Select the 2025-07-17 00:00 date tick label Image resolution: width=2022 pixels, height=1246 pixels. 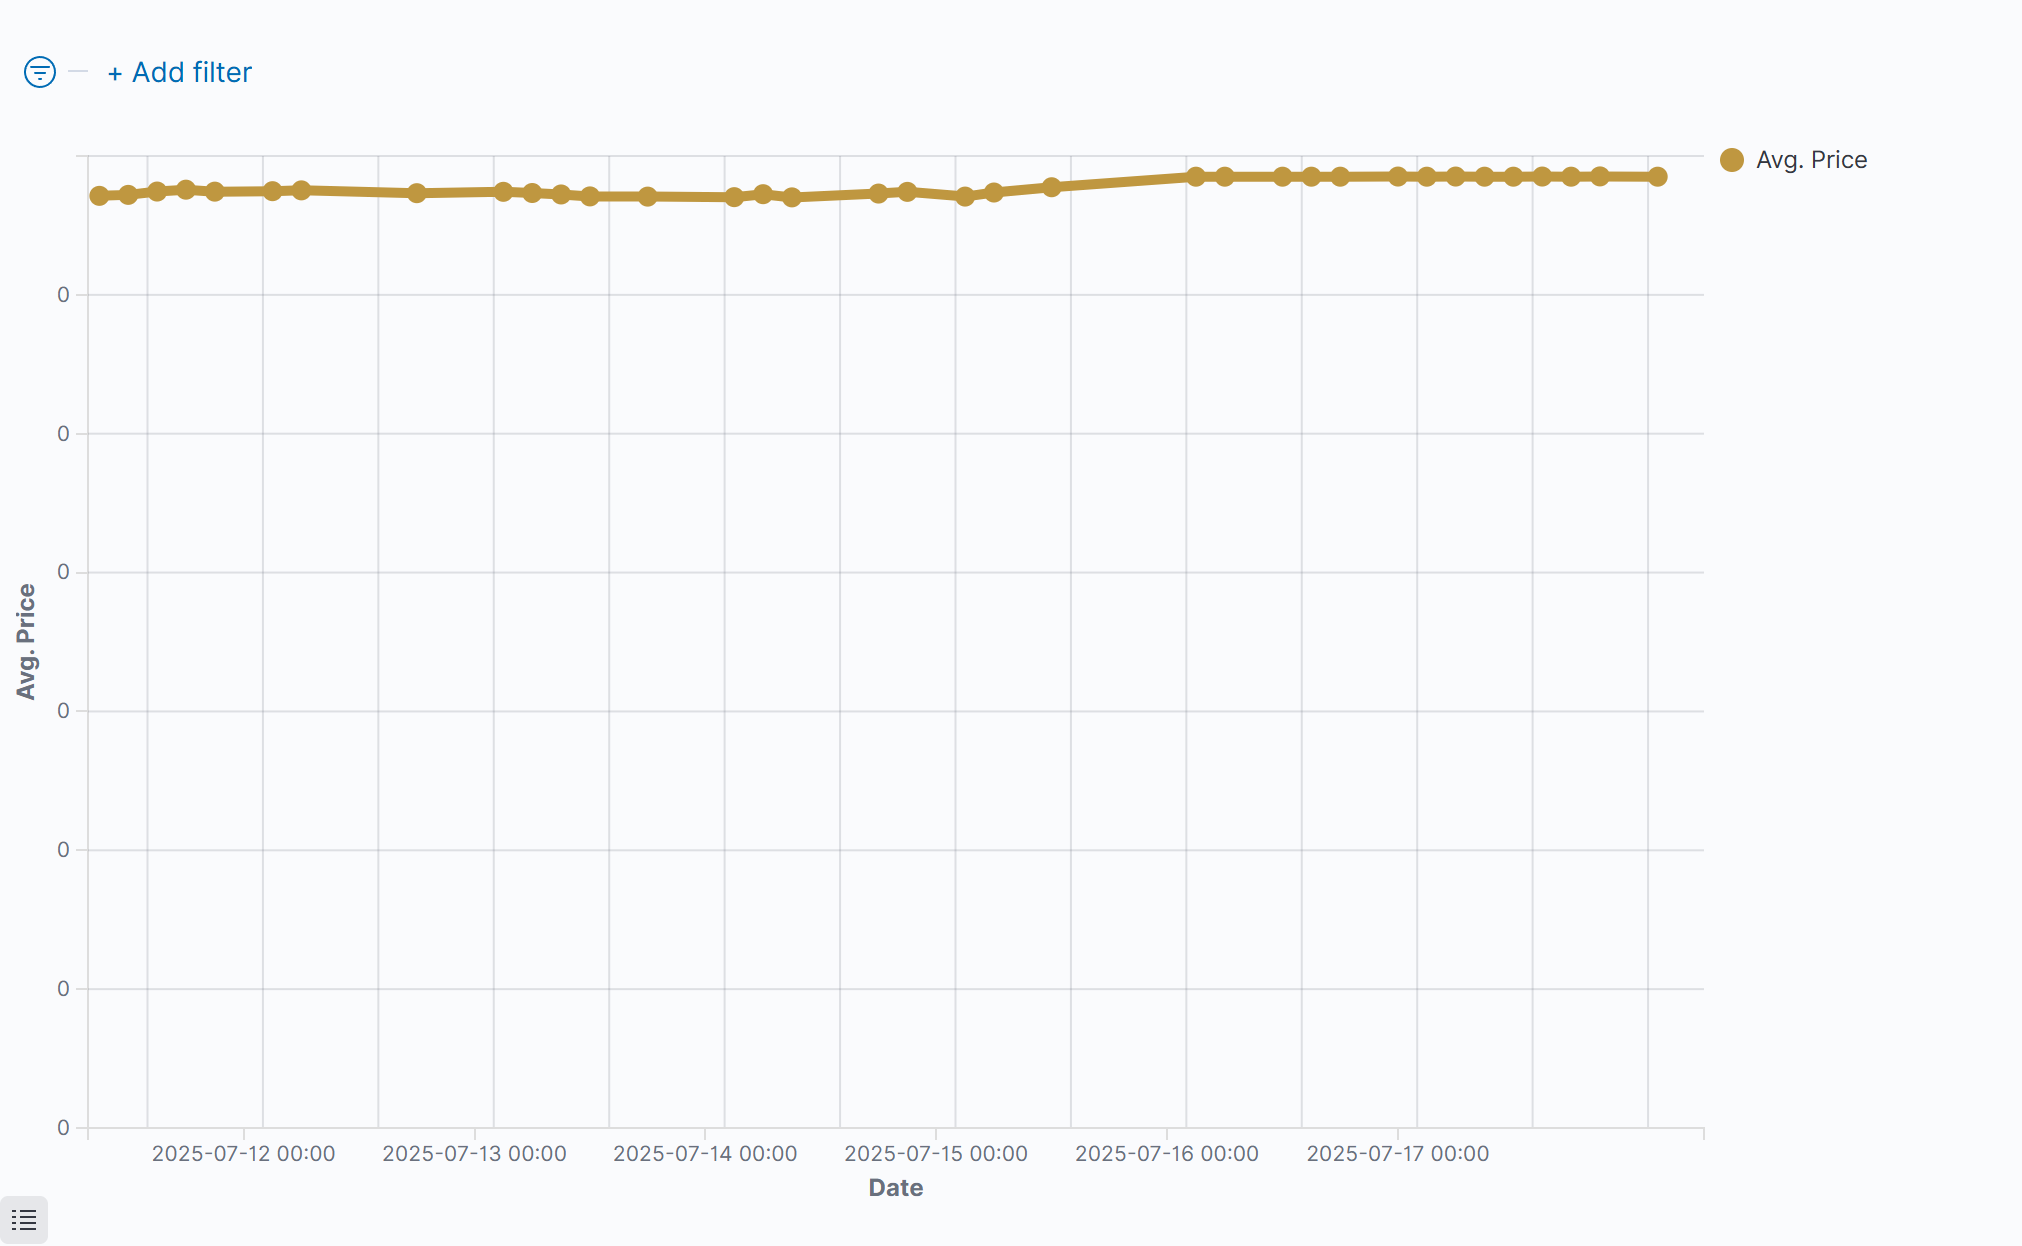1398,1154
